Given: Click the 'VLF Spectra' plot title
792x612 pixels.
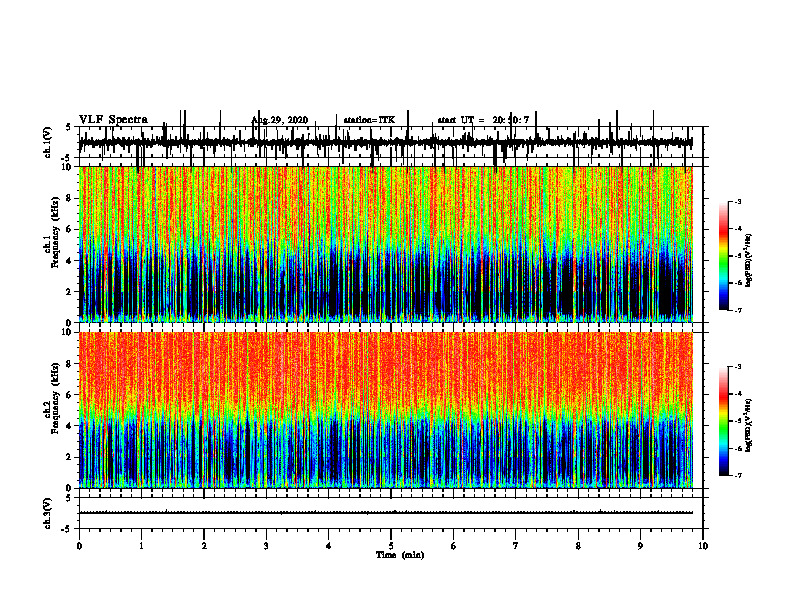Looking at the screenshot, I should tap(113, 120).
